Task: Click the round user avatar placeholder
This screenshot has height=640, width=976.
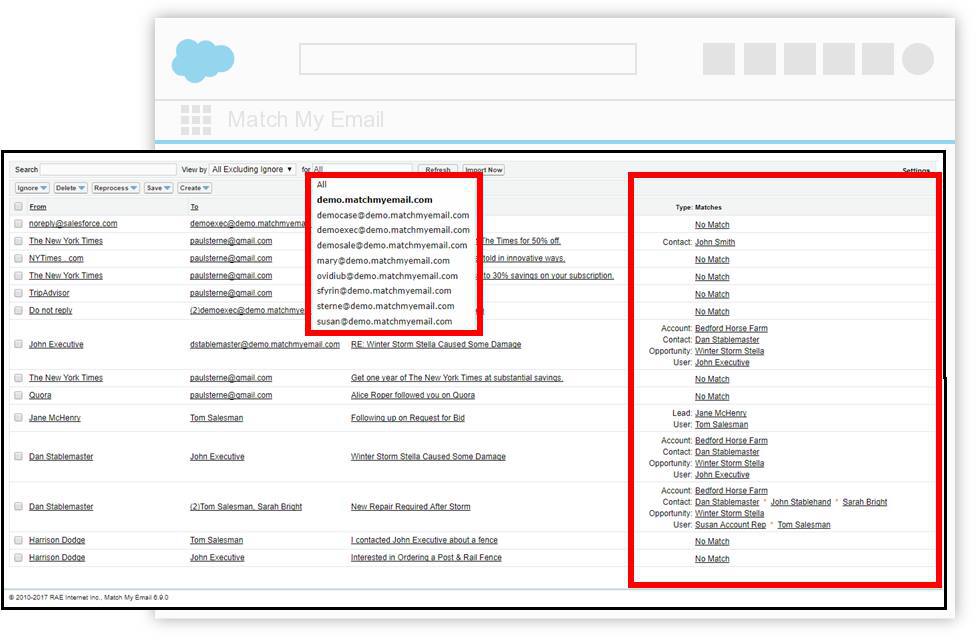Action: (917, 59)
